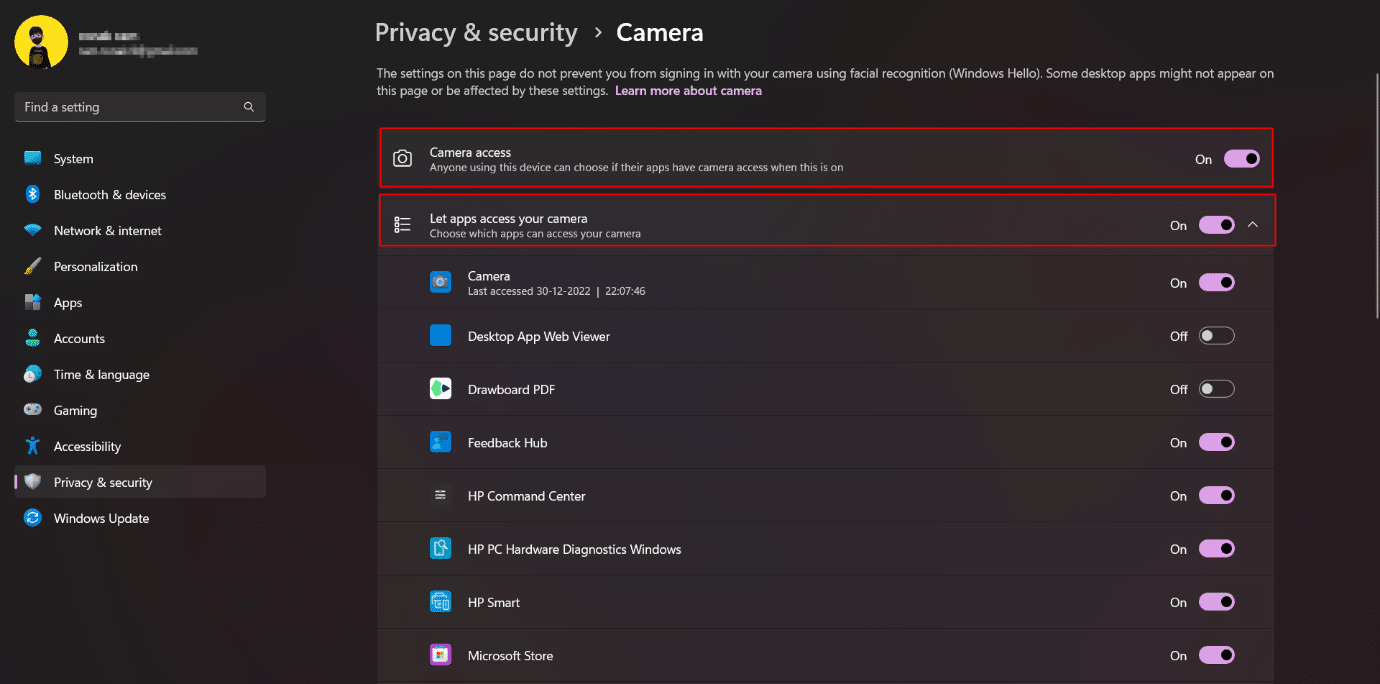Open Gaming settings
Viewport: 1380px width, 684px height.
140,411
